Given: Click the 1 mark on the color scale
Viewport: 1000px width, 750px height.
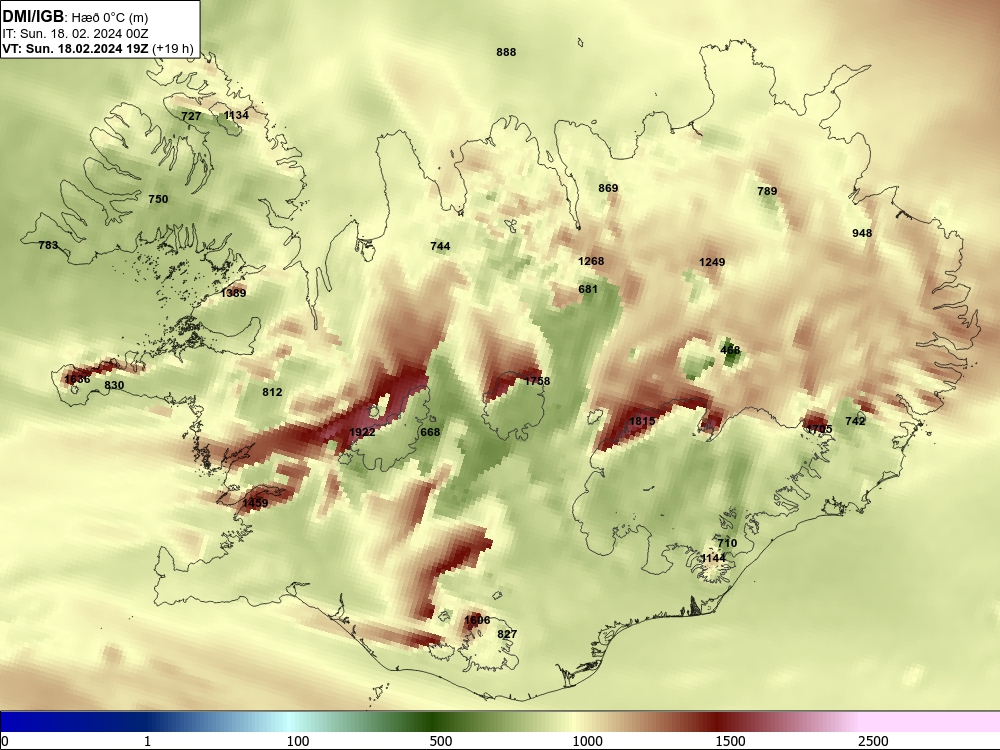Looking at the screenshot, I should (147, 741).
